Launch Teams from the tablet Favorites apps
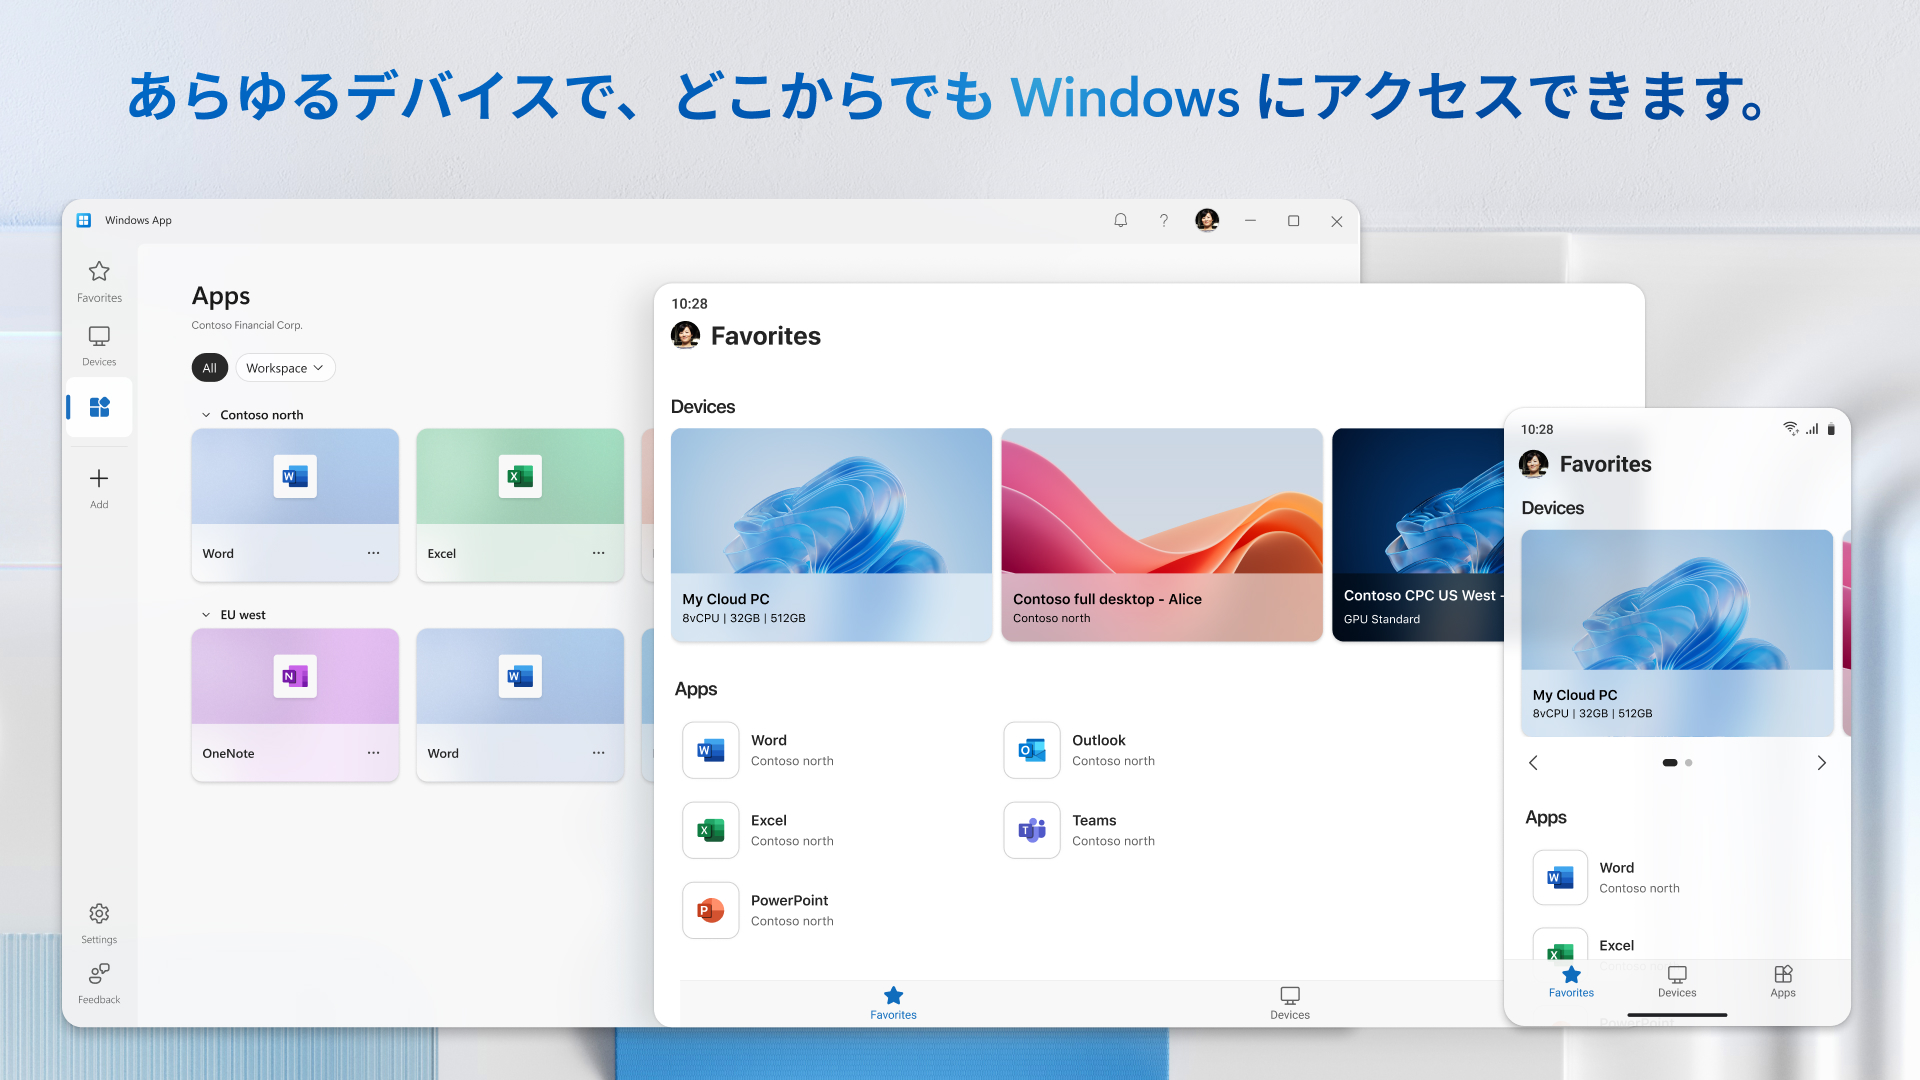The width and height of the screenshot is (1920, 1080). 1032,830
